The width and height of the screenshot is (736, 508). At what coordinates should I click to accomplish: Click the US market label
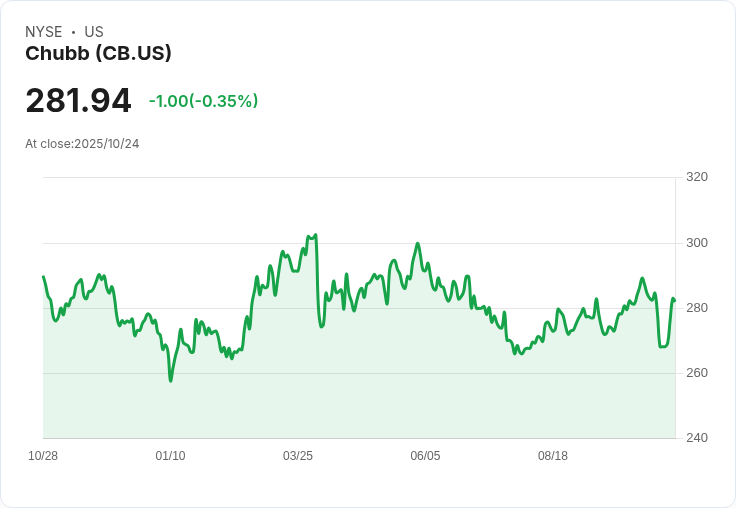pyautogui.click(x=94, y=32)
